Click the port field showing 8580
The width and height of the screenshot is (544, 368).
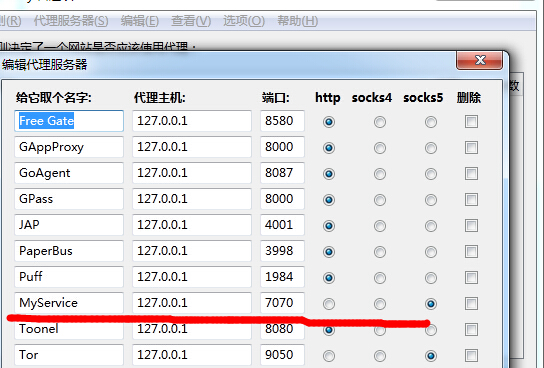(282, 121)
